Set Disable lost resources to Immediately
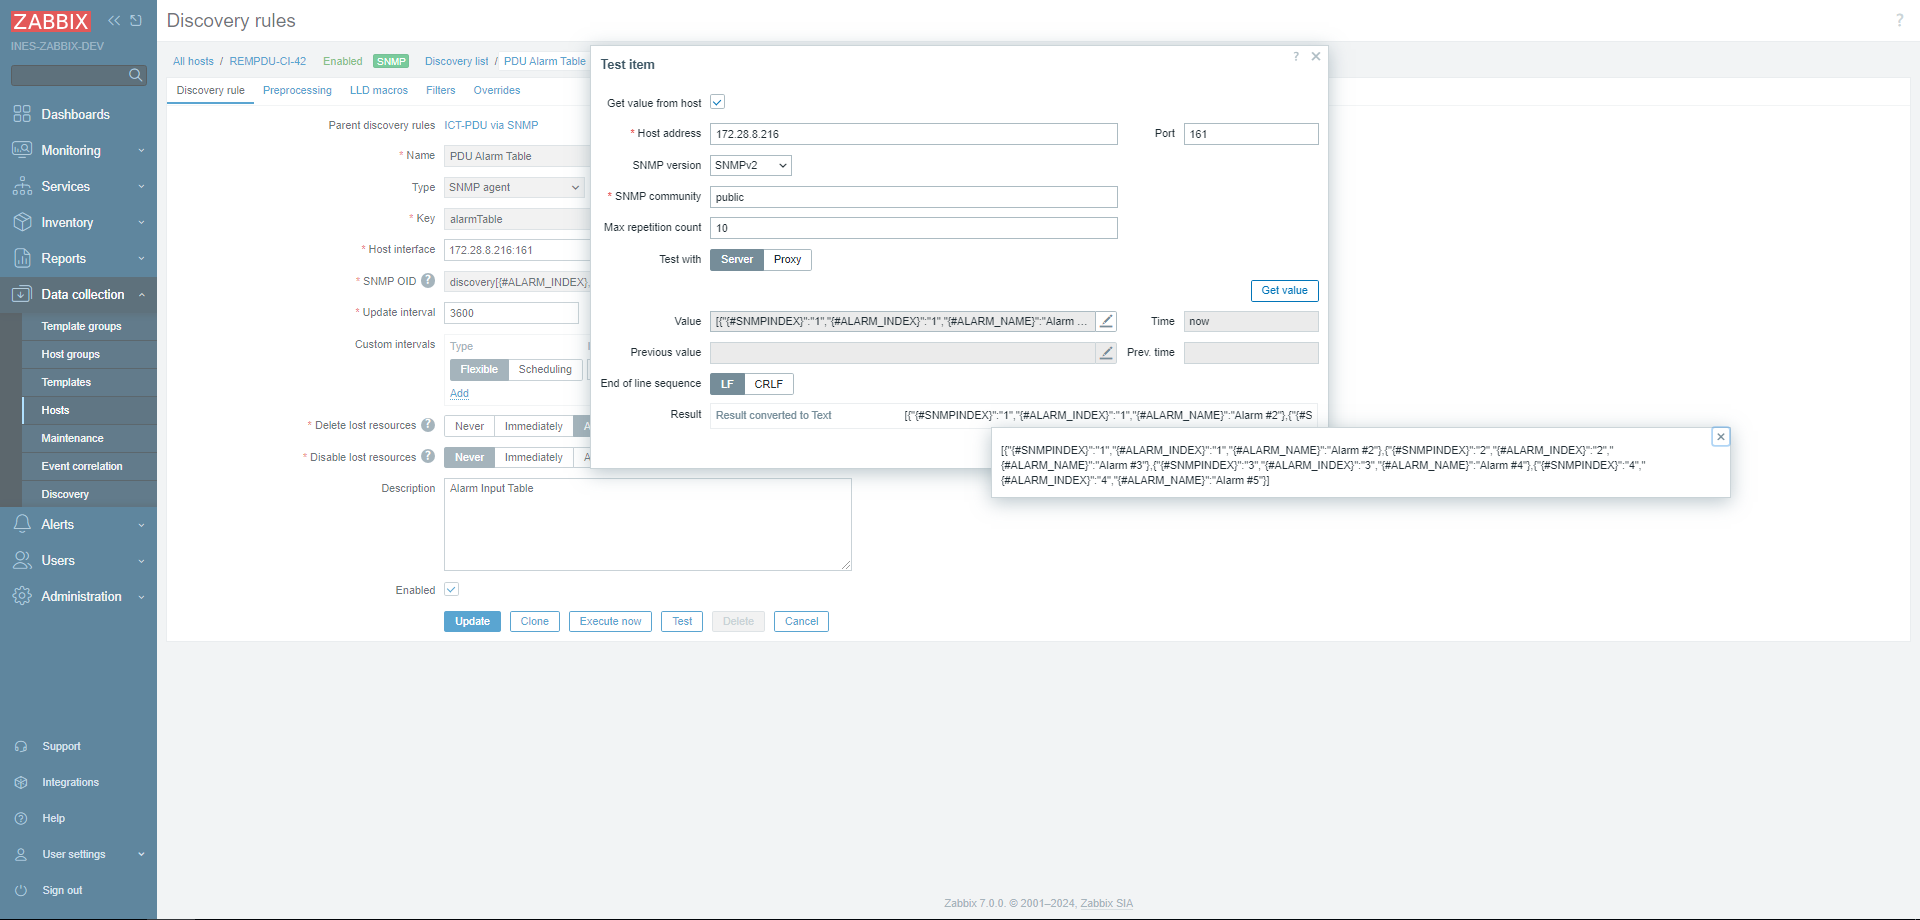This screenshot has height=920, width=1920. 534,457
